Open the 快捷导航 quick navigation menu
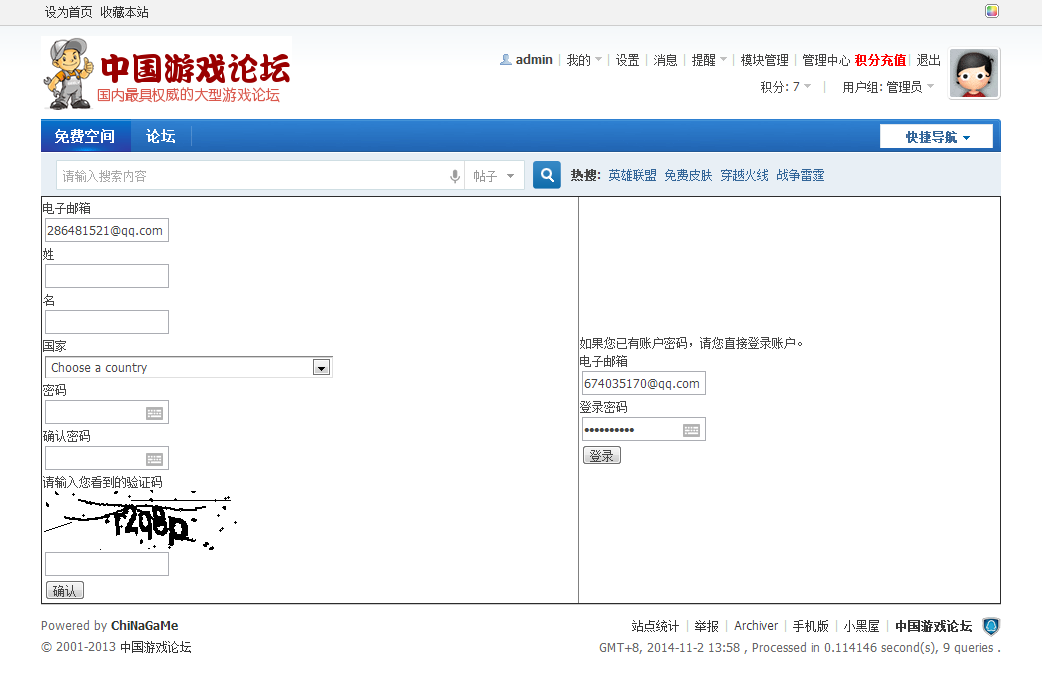This screenshot has height=680, width=1042. tap(935, 135)
